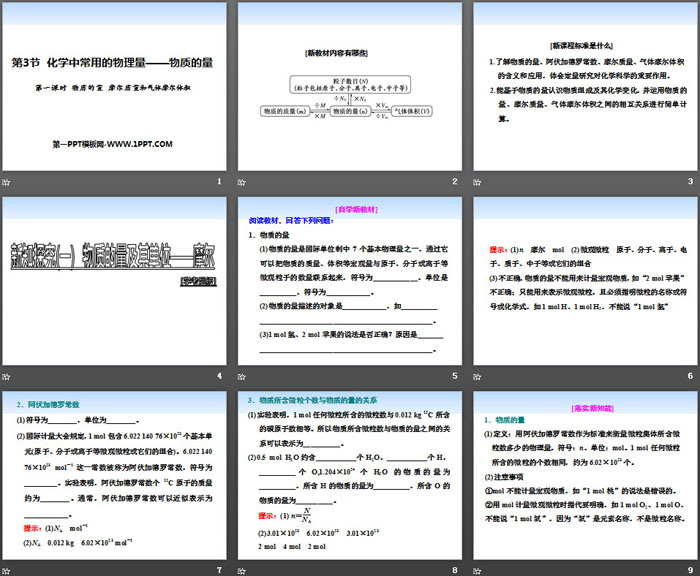
Task: Click the animation star icon under slide 8
Action: pyautogui.click(x=243, y=568)
